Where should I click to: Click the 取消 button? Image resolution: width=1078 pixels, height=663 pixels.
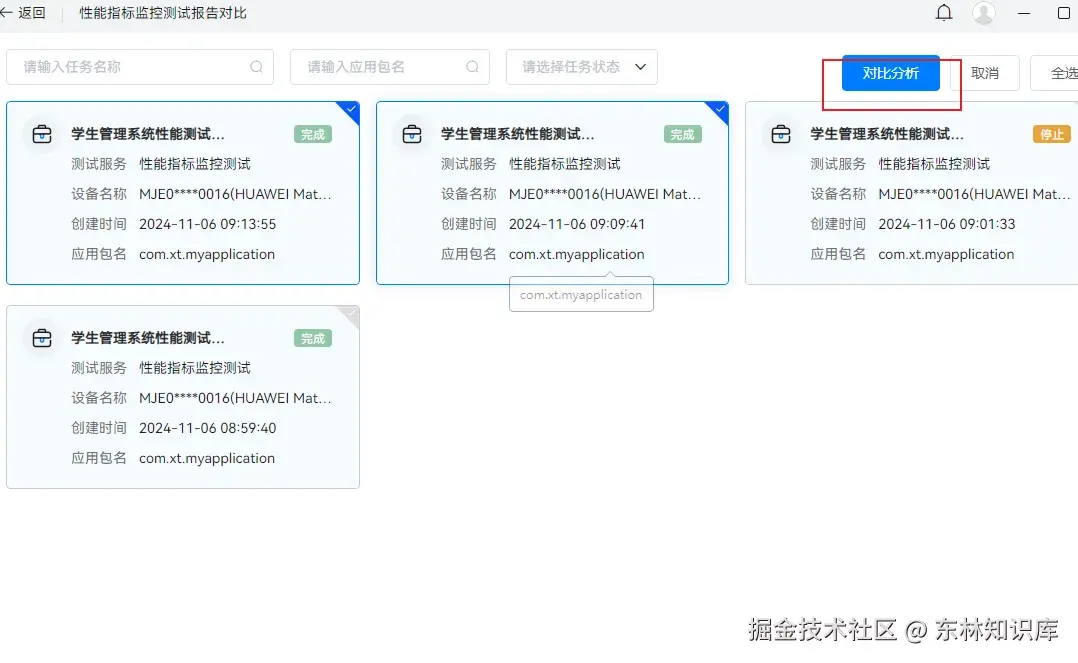(984, 73)
